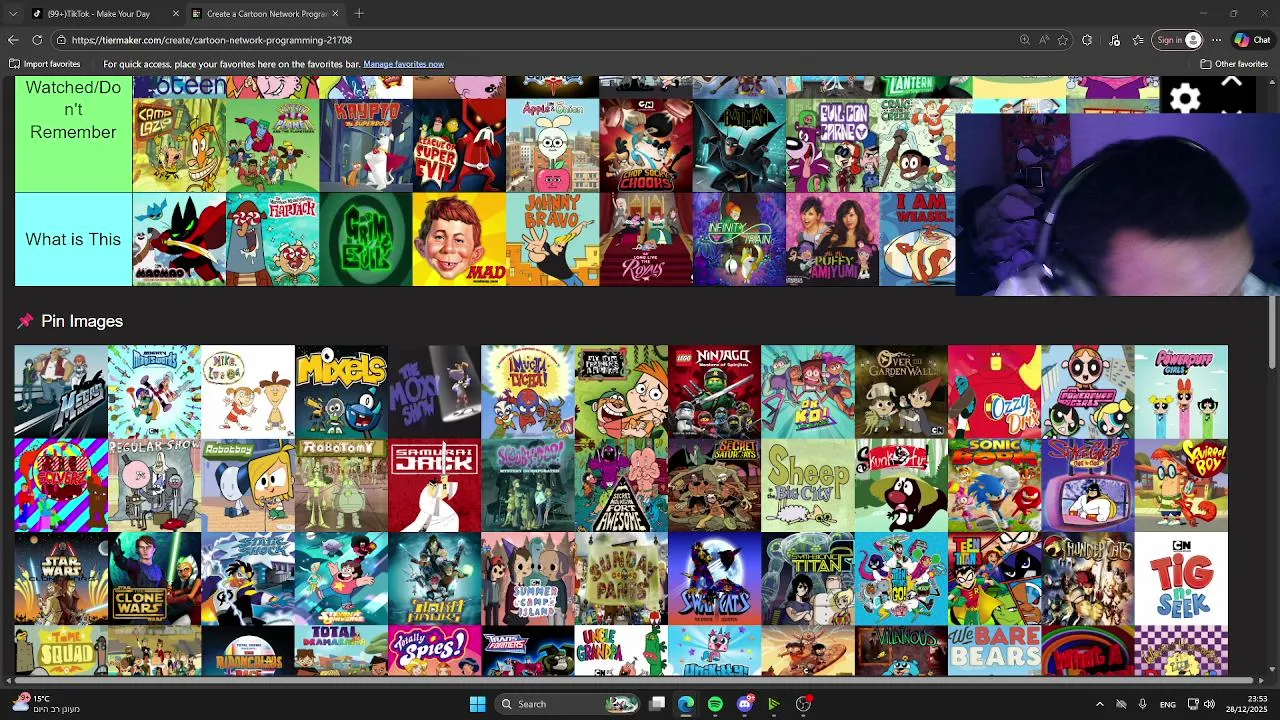Go back with the browser back arrow

click(x=13, y=40)
